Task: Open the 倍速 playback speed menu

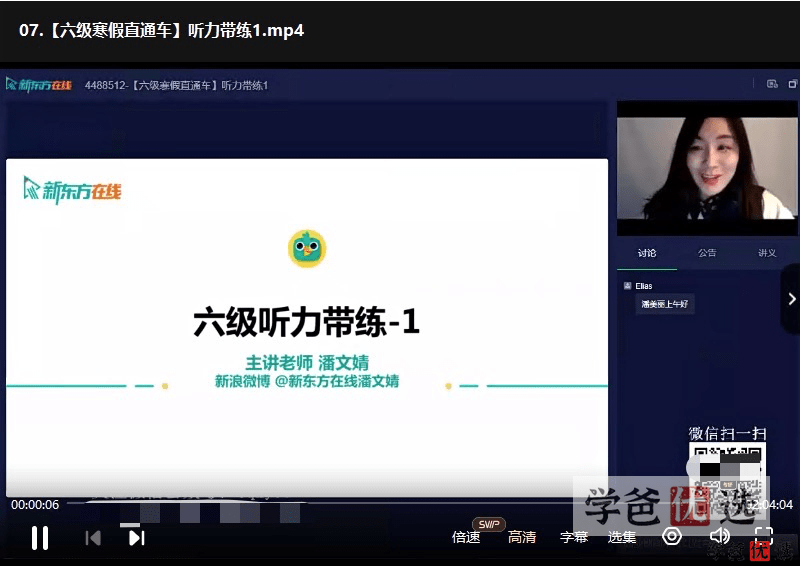Action: [x=466, y=537]
